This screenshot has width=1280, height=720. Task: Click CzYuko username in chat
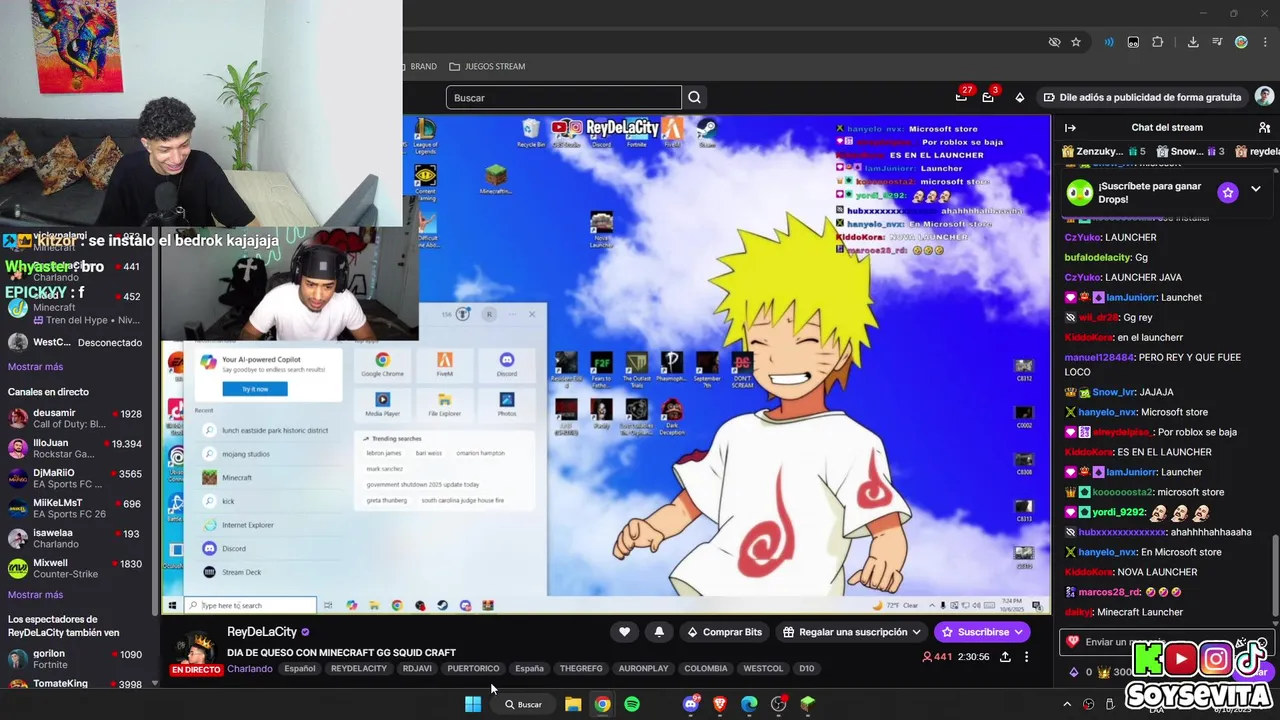click(x=1083, y=237)
